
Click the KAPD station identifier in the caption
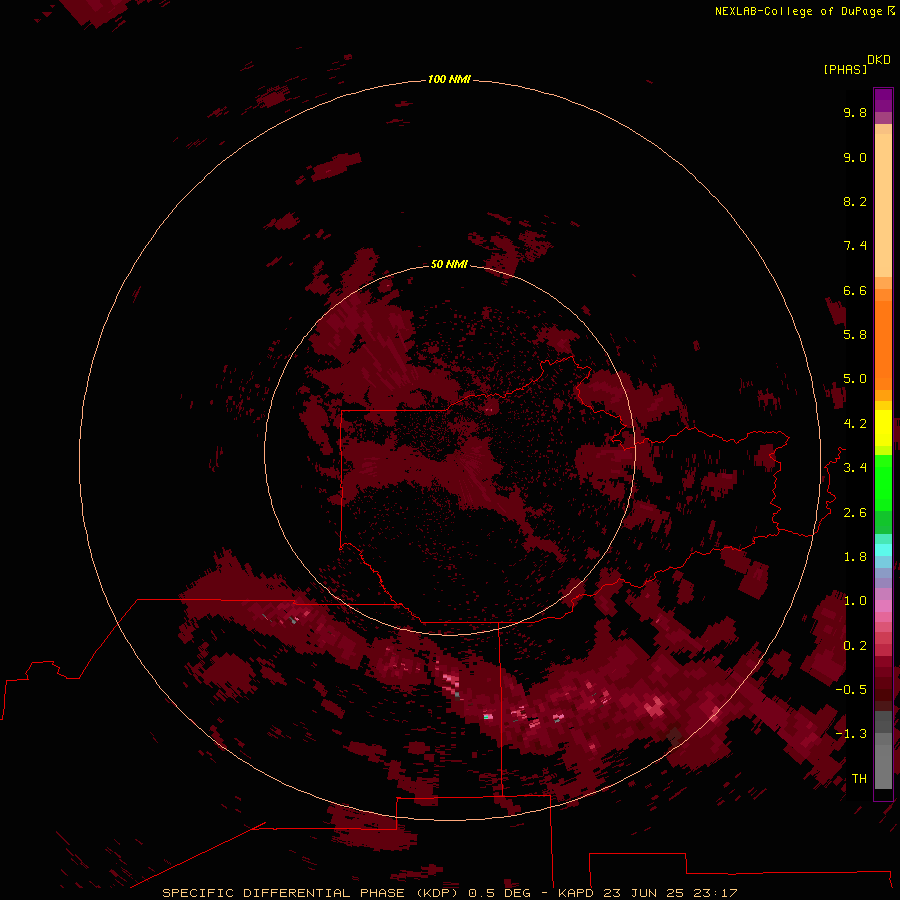pos(576,893)
